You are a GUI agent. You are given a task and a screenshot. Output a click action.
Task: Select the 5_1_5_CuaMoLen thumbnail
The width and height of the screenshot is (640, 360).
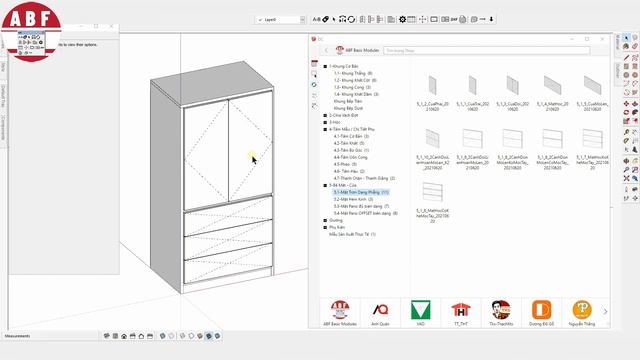[x=592, y=85]
